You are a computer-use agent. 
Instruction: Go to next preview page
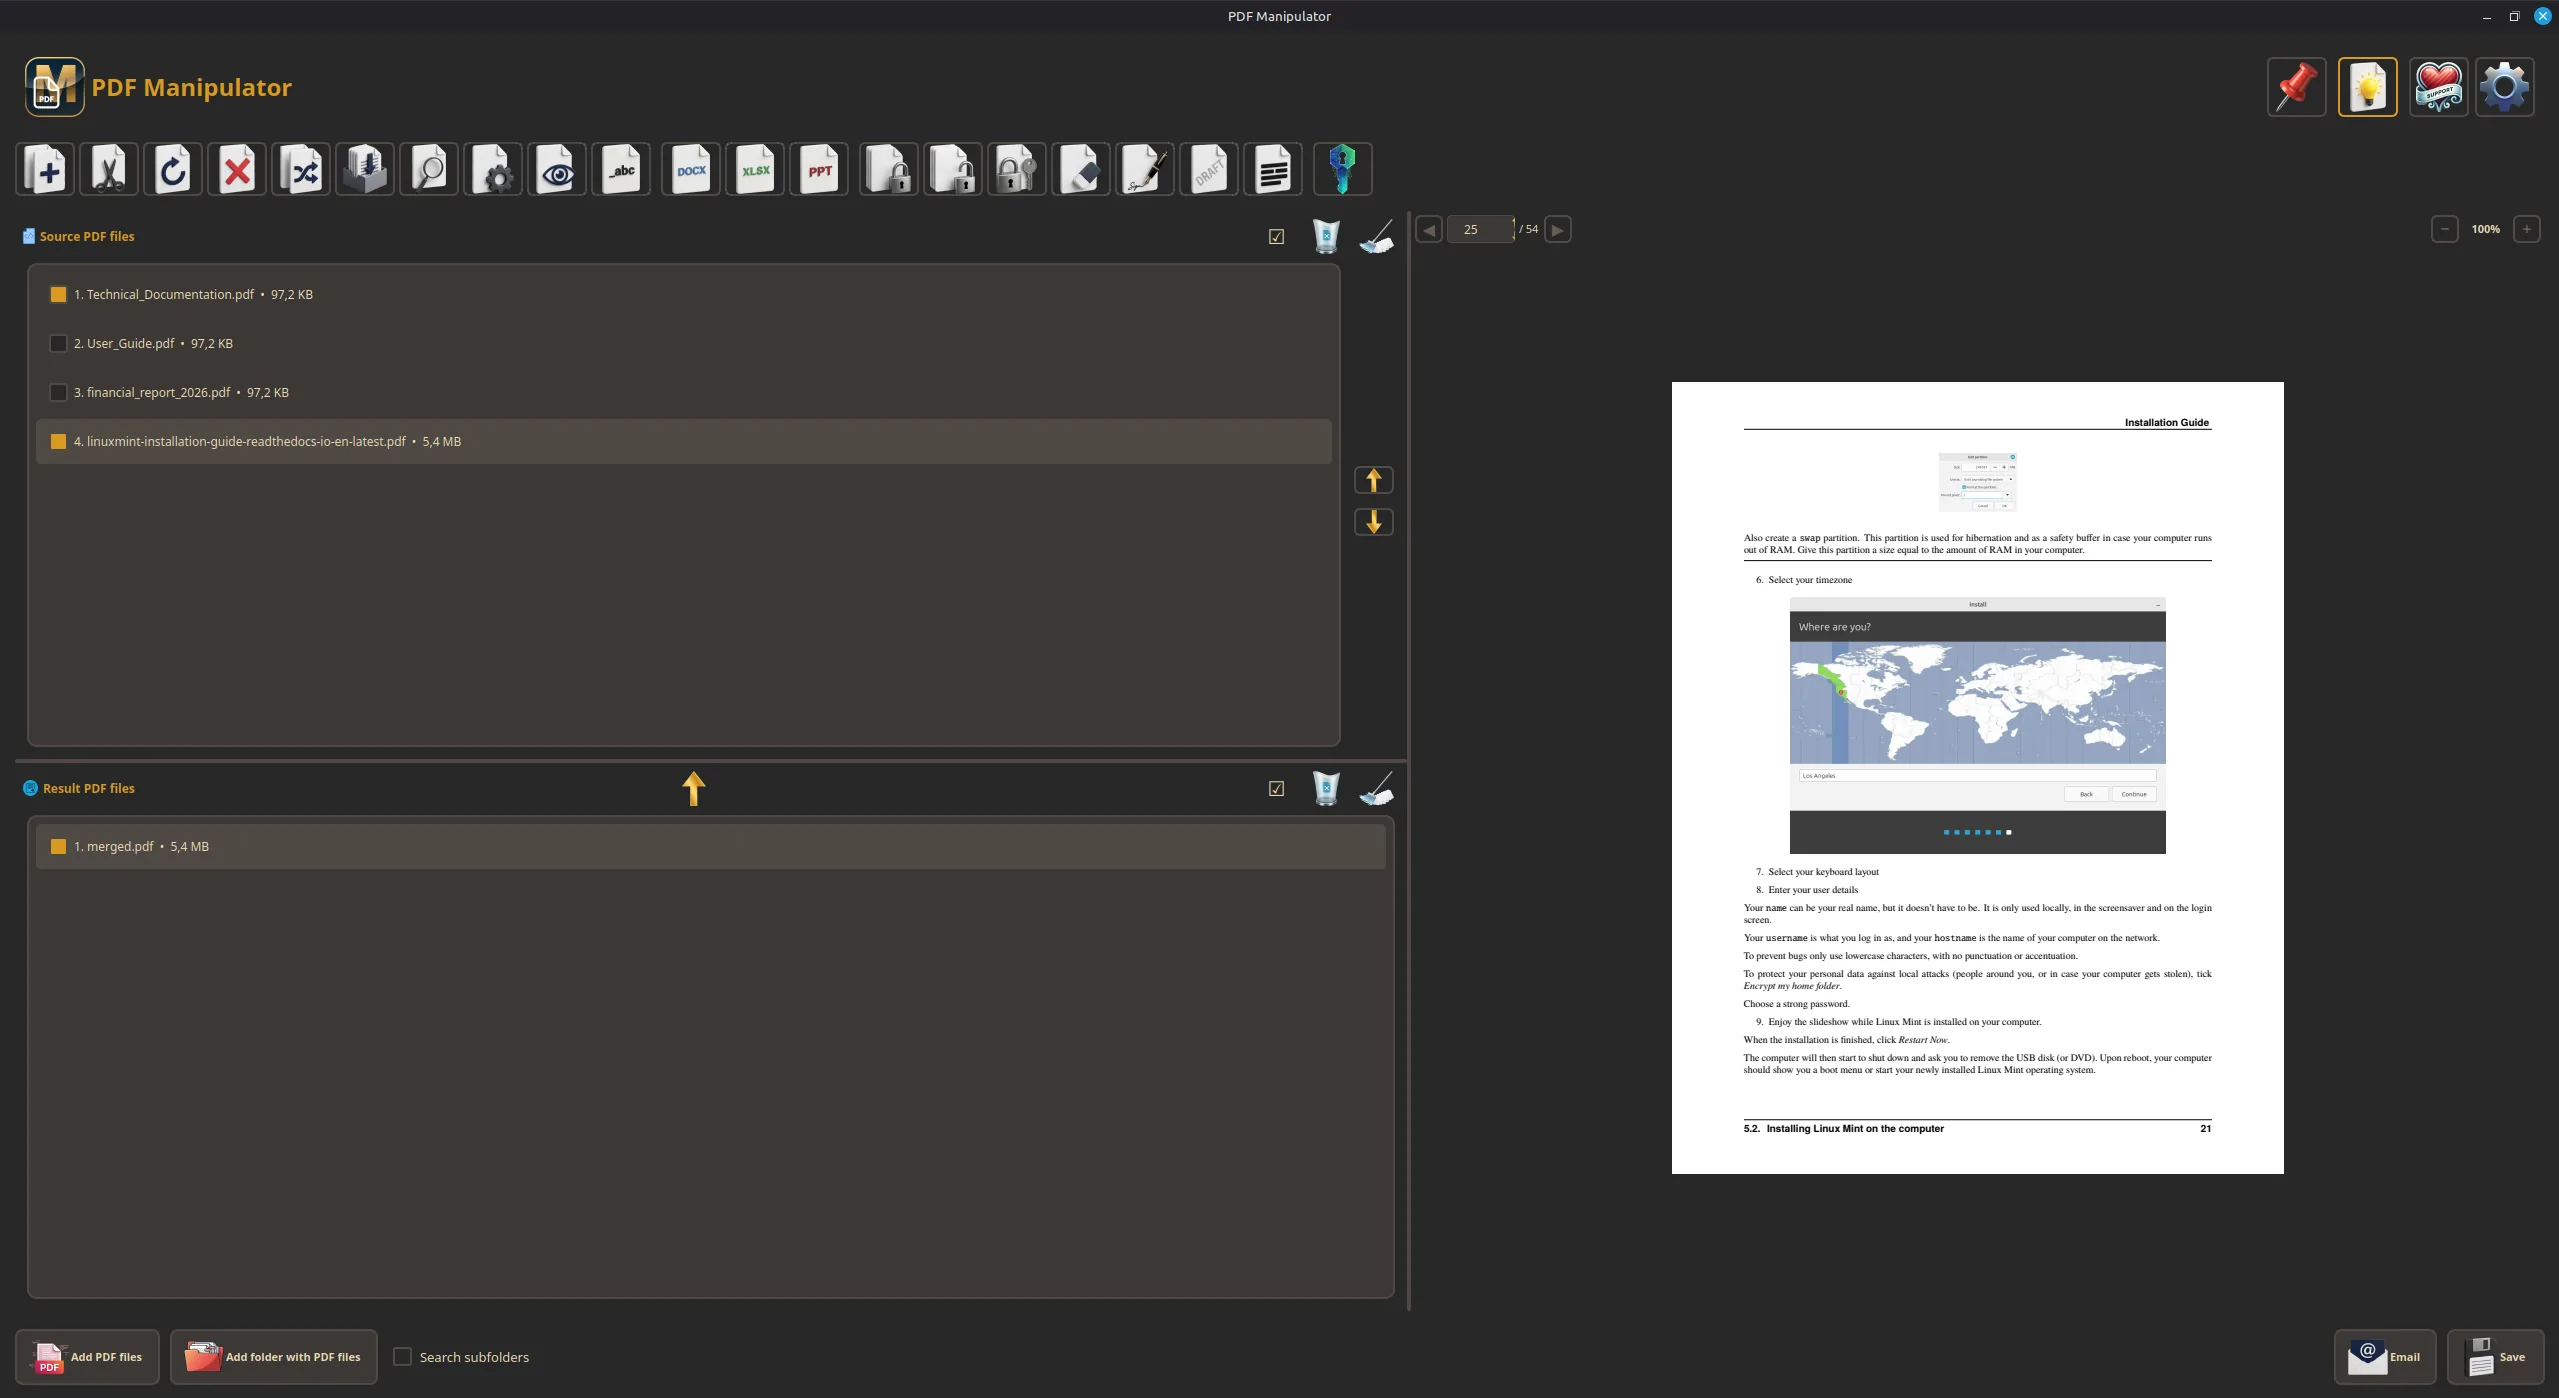pyautogui.click(x=1557, y=229)
